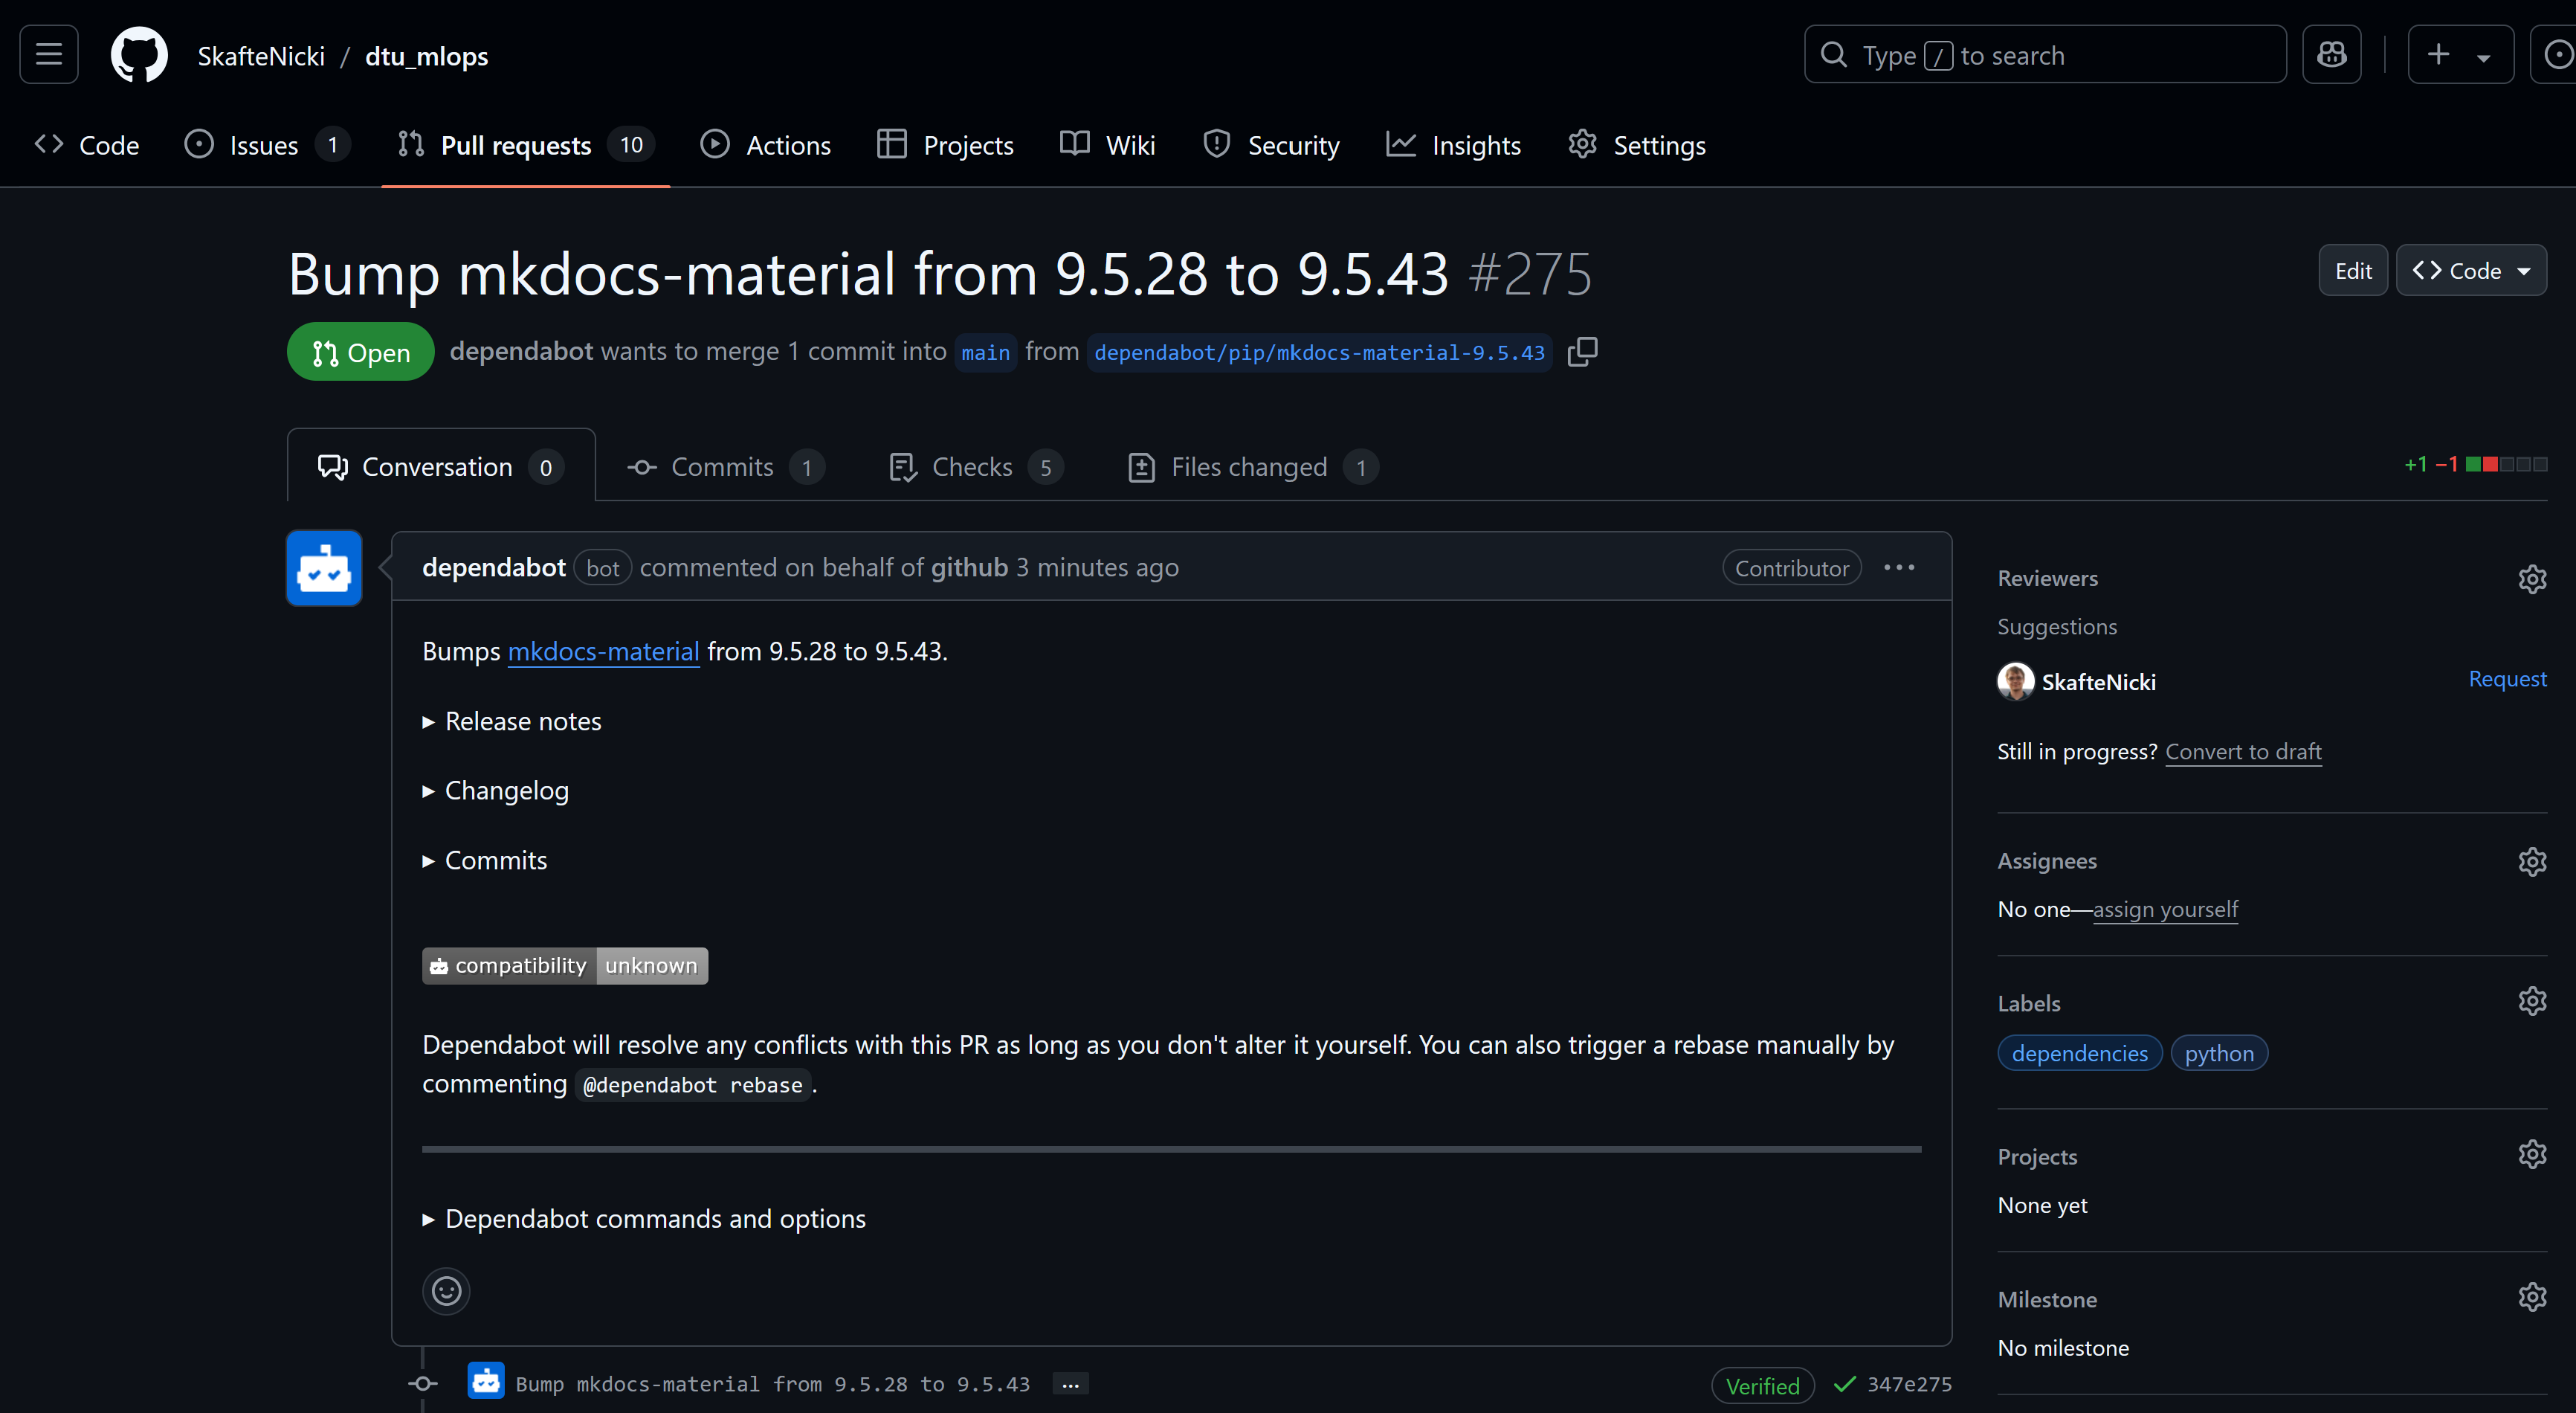
Task: Open the Code dropdown button
Action: [2470, 271]
